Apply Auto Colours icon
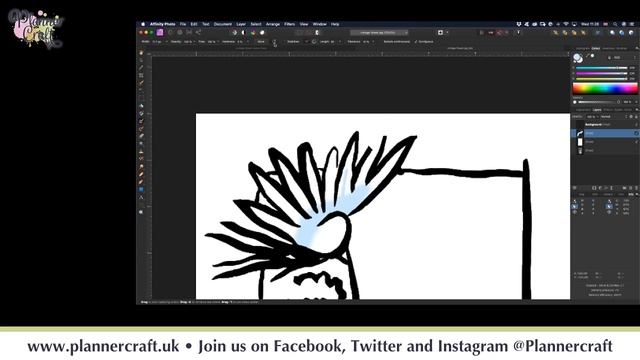The height and width of the screenshot is (360, 640). (253, 33)
